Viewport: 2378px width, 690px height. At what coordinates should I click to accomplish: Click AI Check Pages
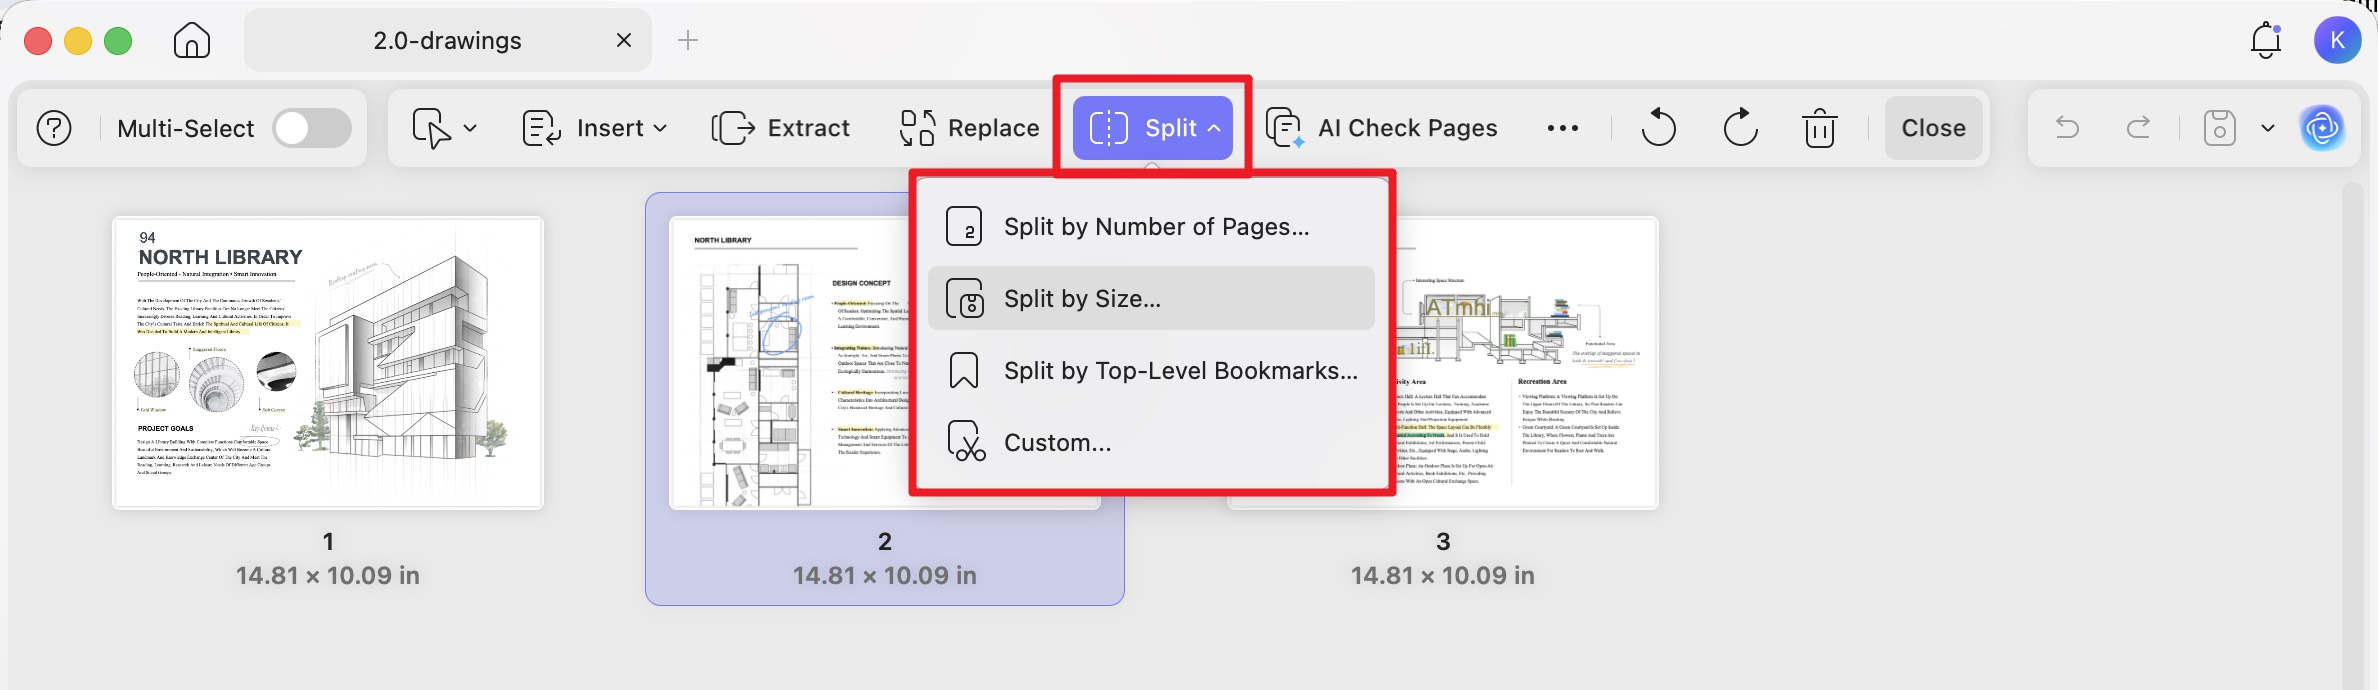(x=1382, y=128)
